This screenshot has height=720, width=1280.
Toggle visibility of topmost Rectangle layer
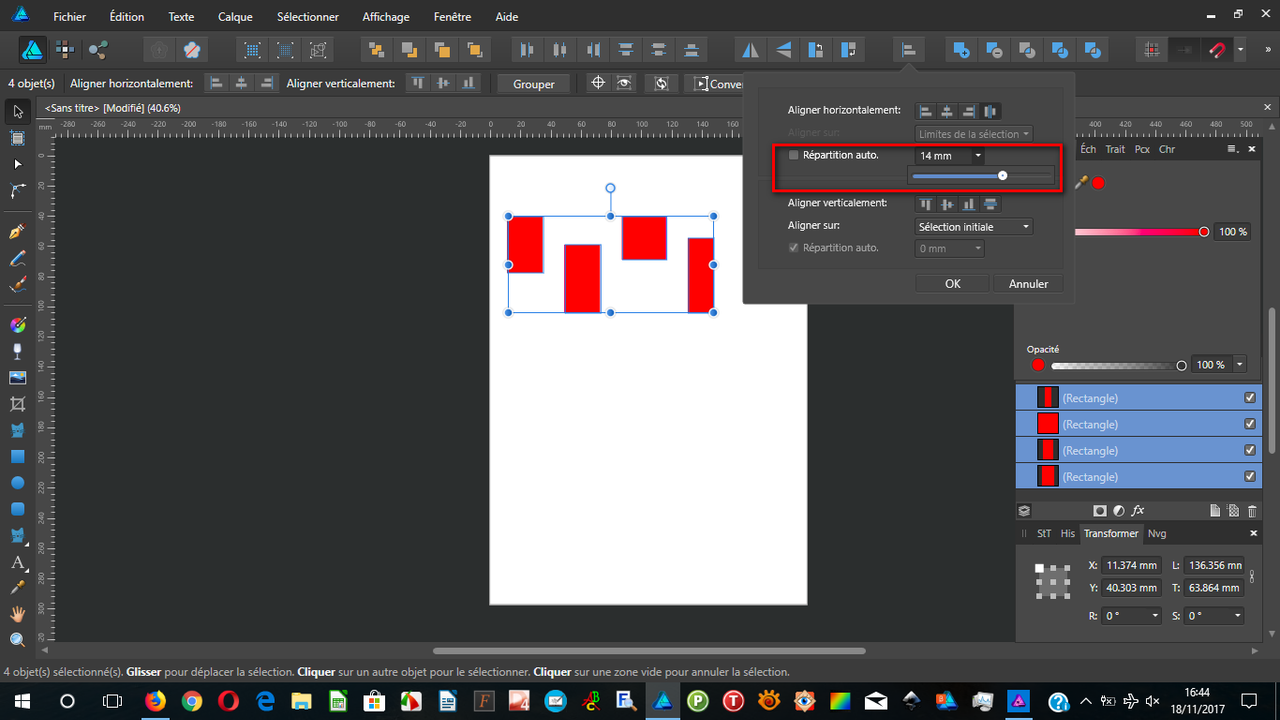(x=1250, y=397)
